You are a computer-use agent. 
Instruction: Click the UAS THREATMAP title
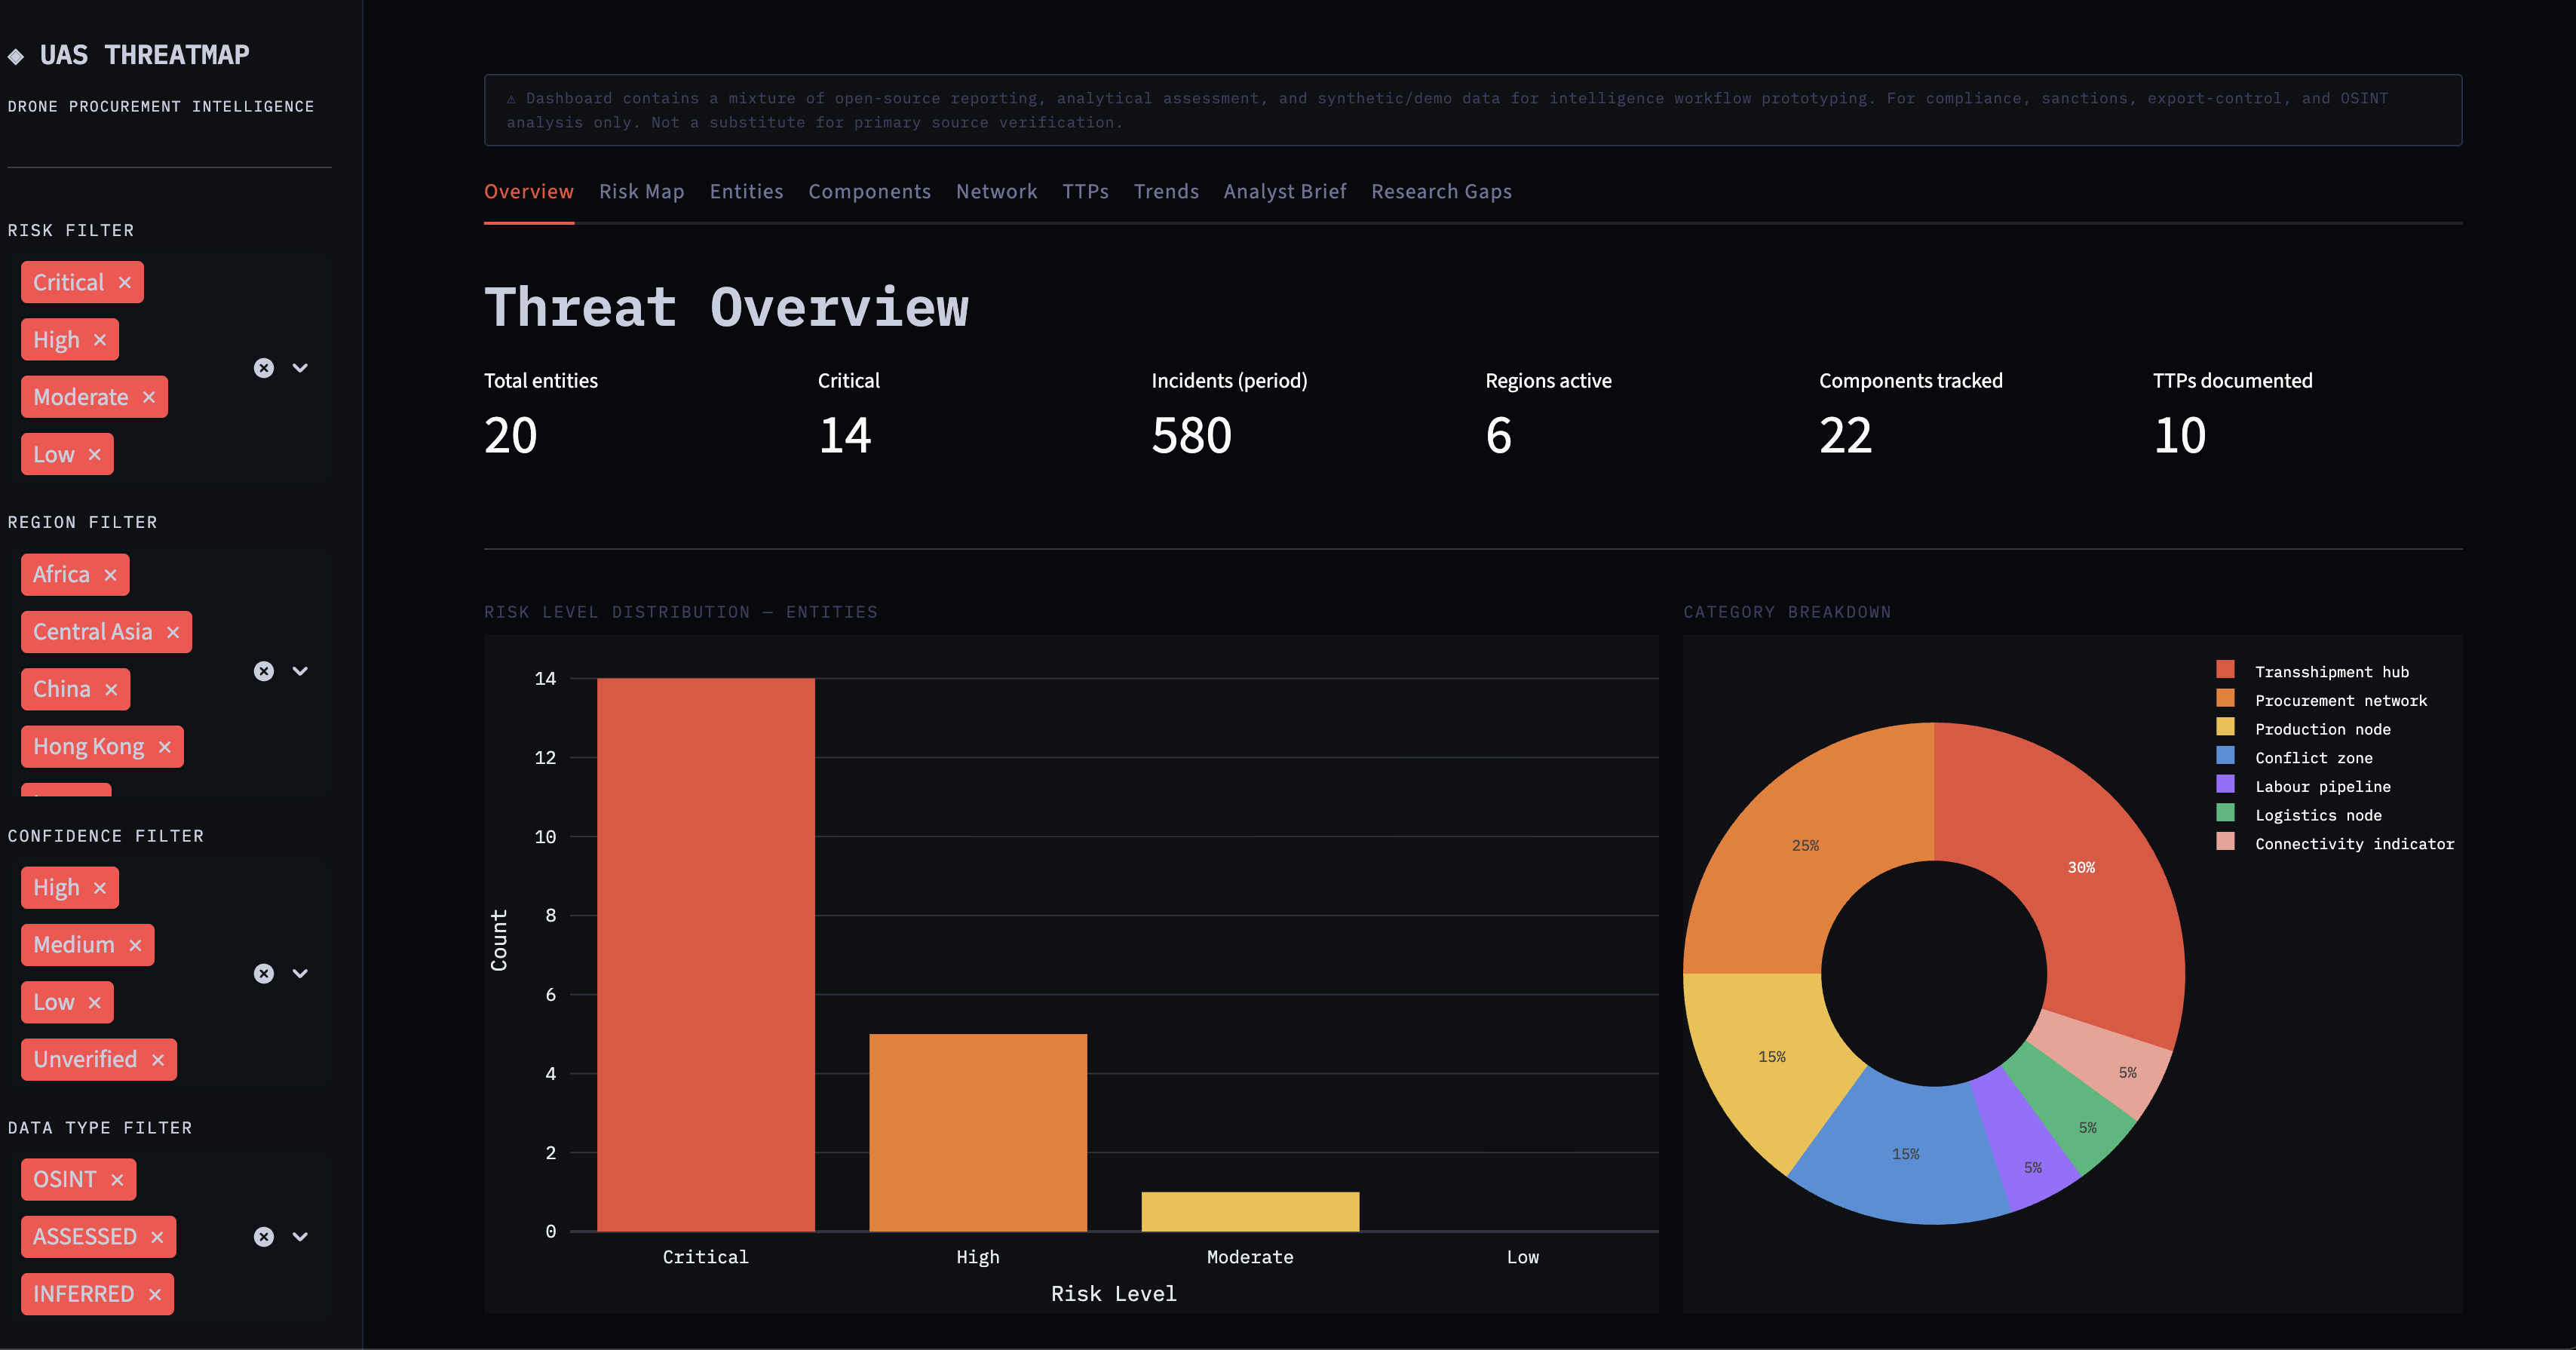[x=145, y=55]
